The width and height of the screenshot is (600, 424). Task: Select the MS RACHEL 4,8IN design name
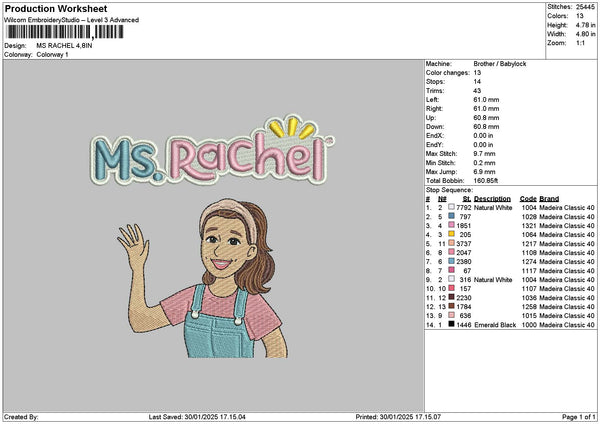point(67,46)
